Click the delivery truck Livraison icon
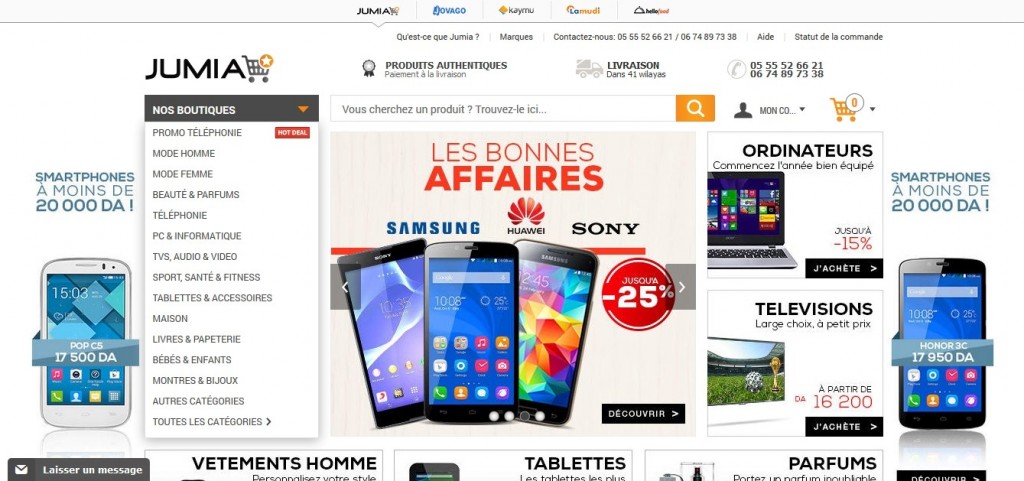 589,69
